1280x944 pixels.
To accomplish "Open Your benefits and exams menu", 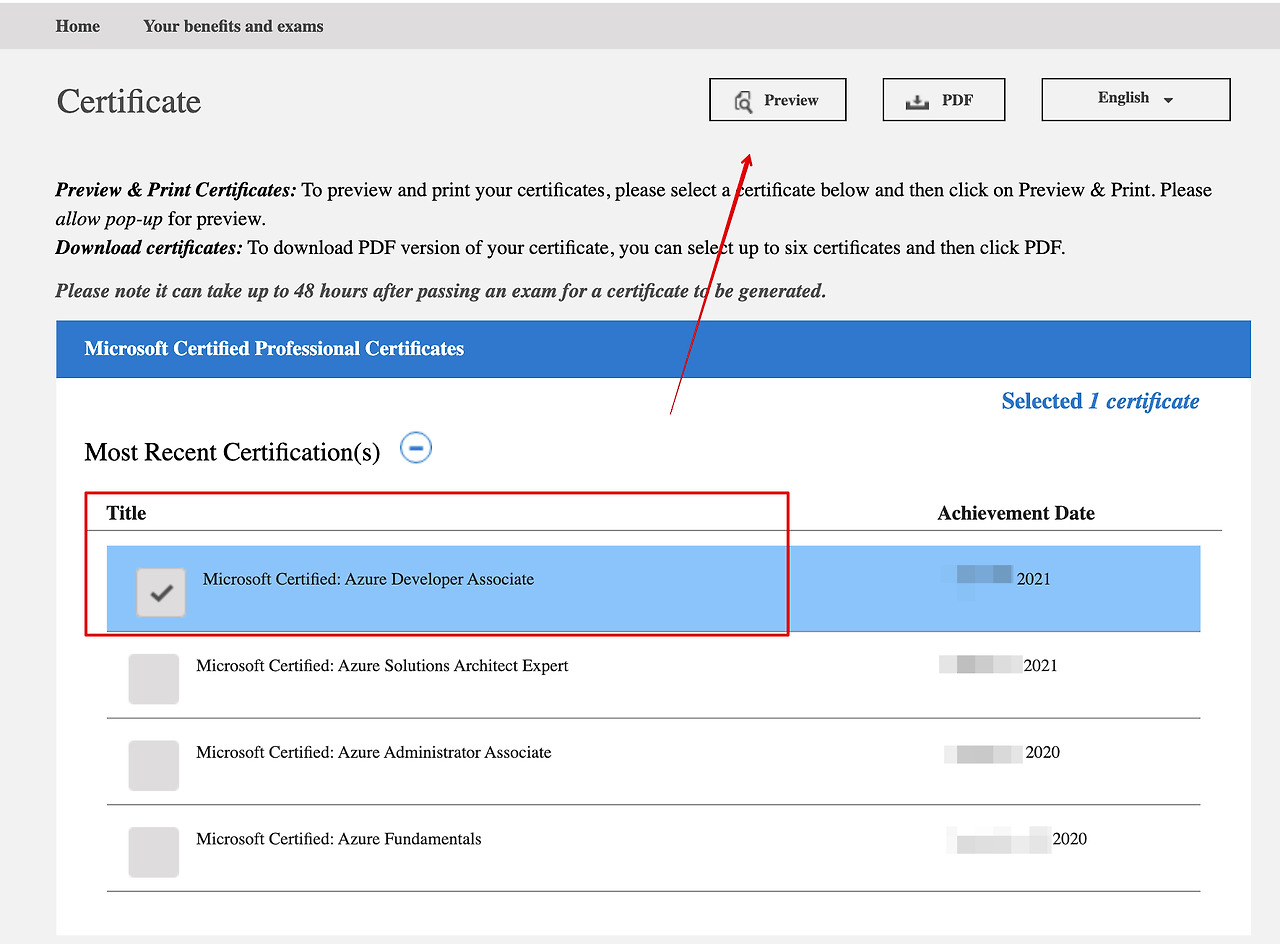I will tap(233, 26).
